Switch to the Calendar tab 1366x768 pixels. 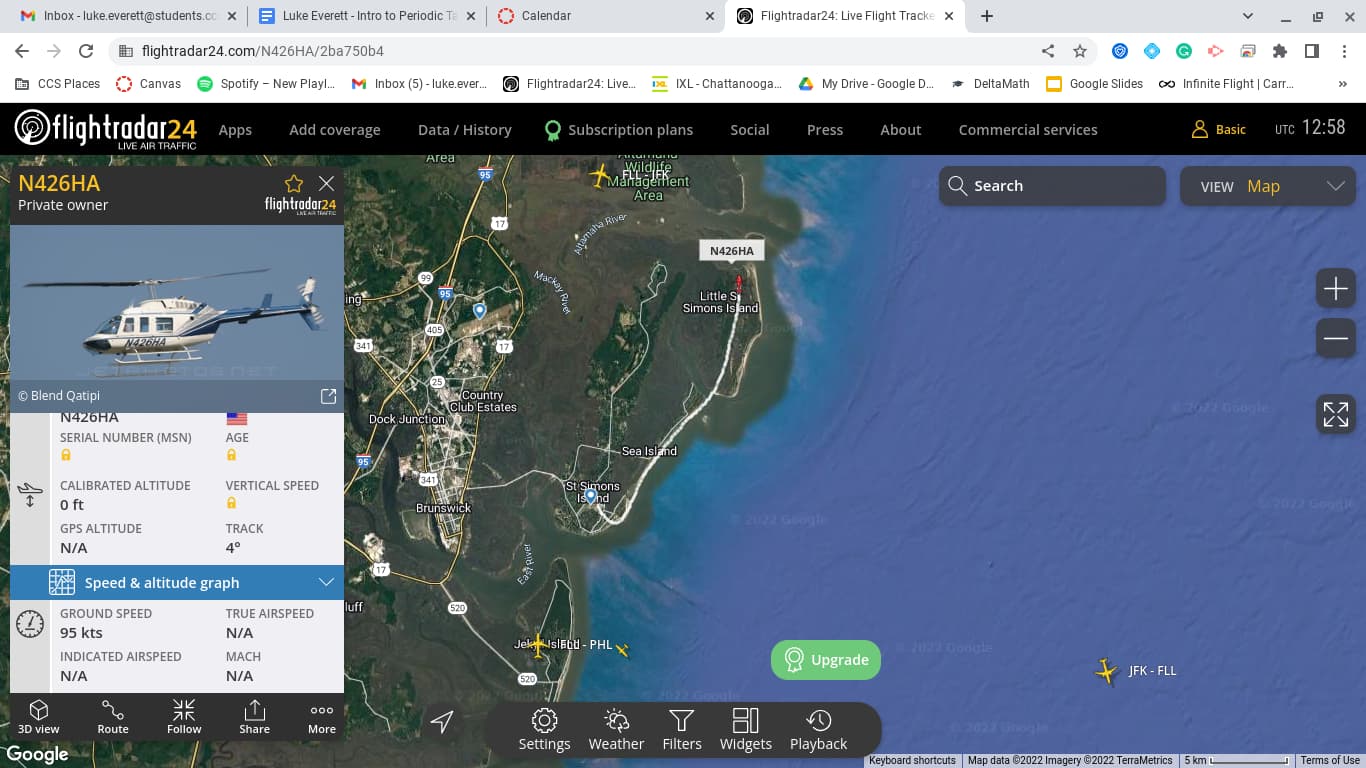click(x=607, y=16)
